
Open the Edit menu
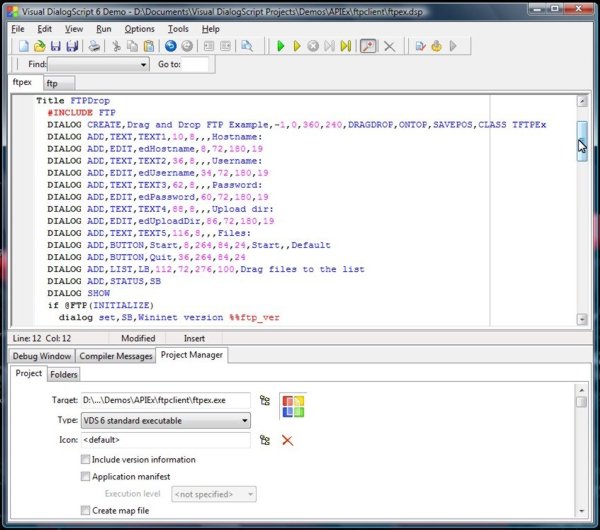click(44, 29)
